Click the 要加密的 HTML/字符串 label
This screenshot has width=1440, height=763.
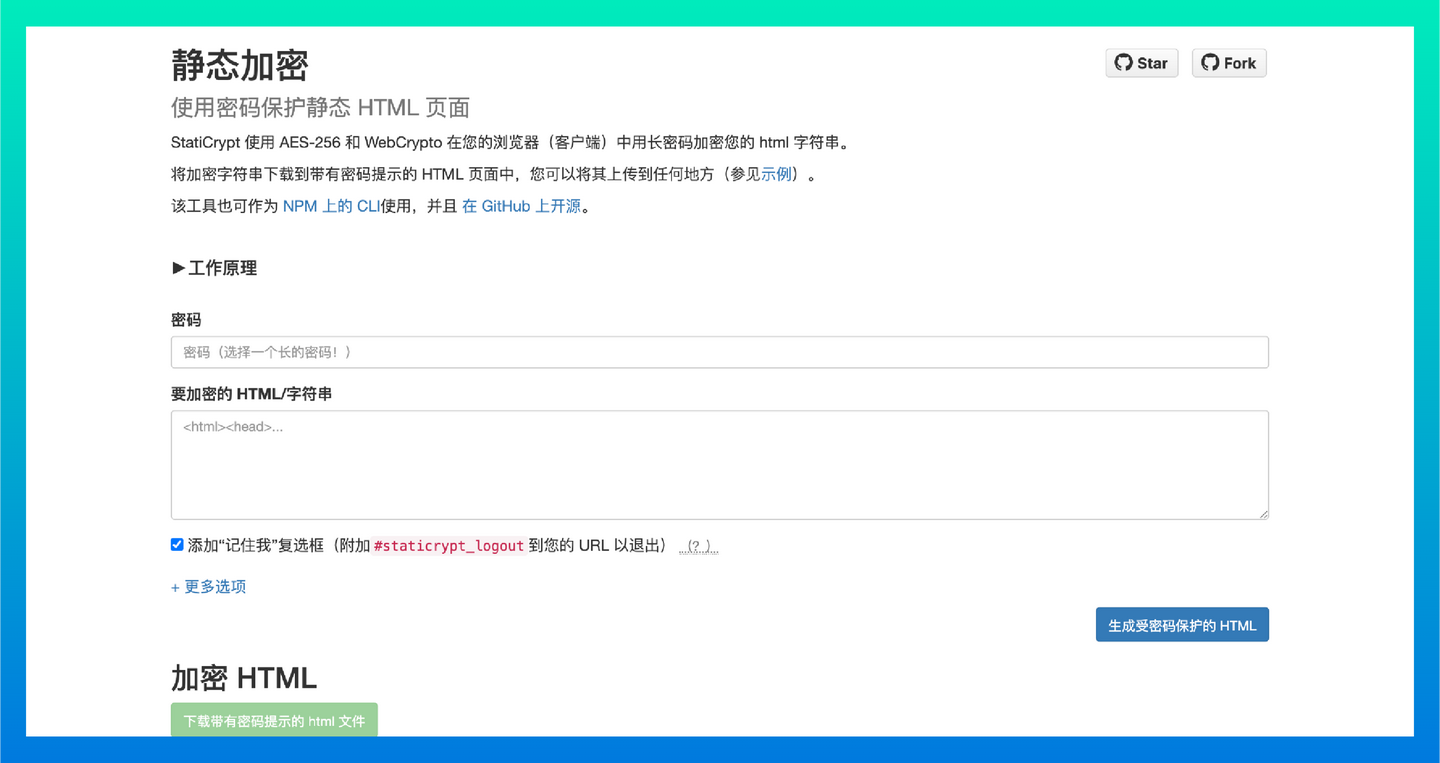251,394
